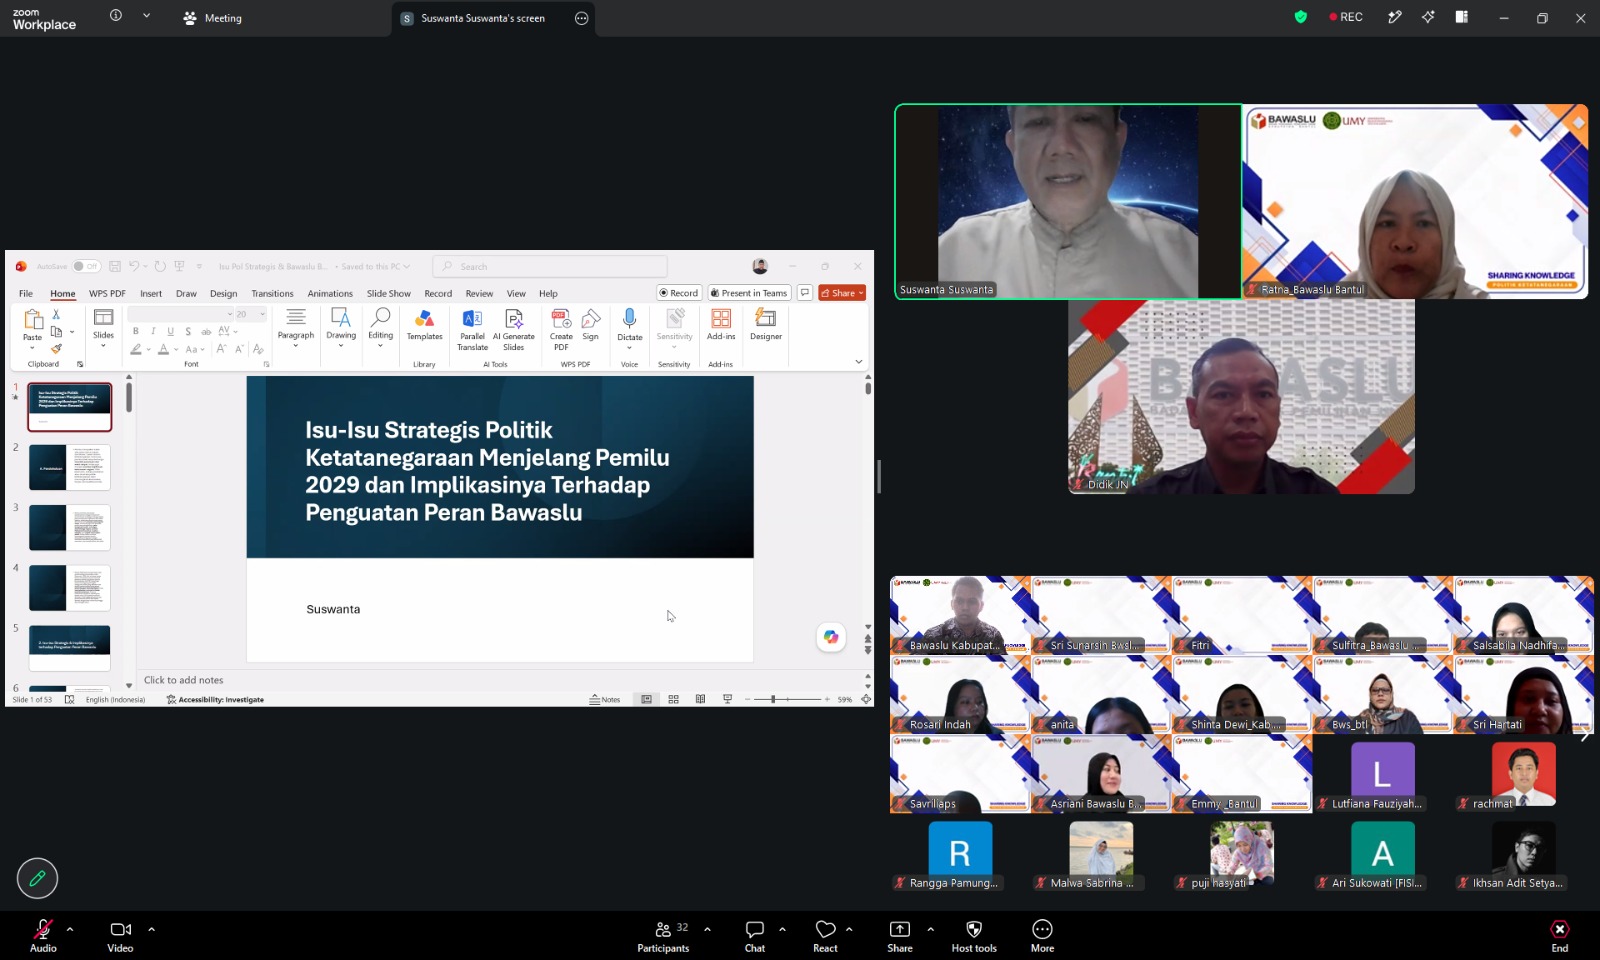Toggle AutoSave switch in PowerPoint
This screenshot has height=960, width=1600.
pos(86,266)
